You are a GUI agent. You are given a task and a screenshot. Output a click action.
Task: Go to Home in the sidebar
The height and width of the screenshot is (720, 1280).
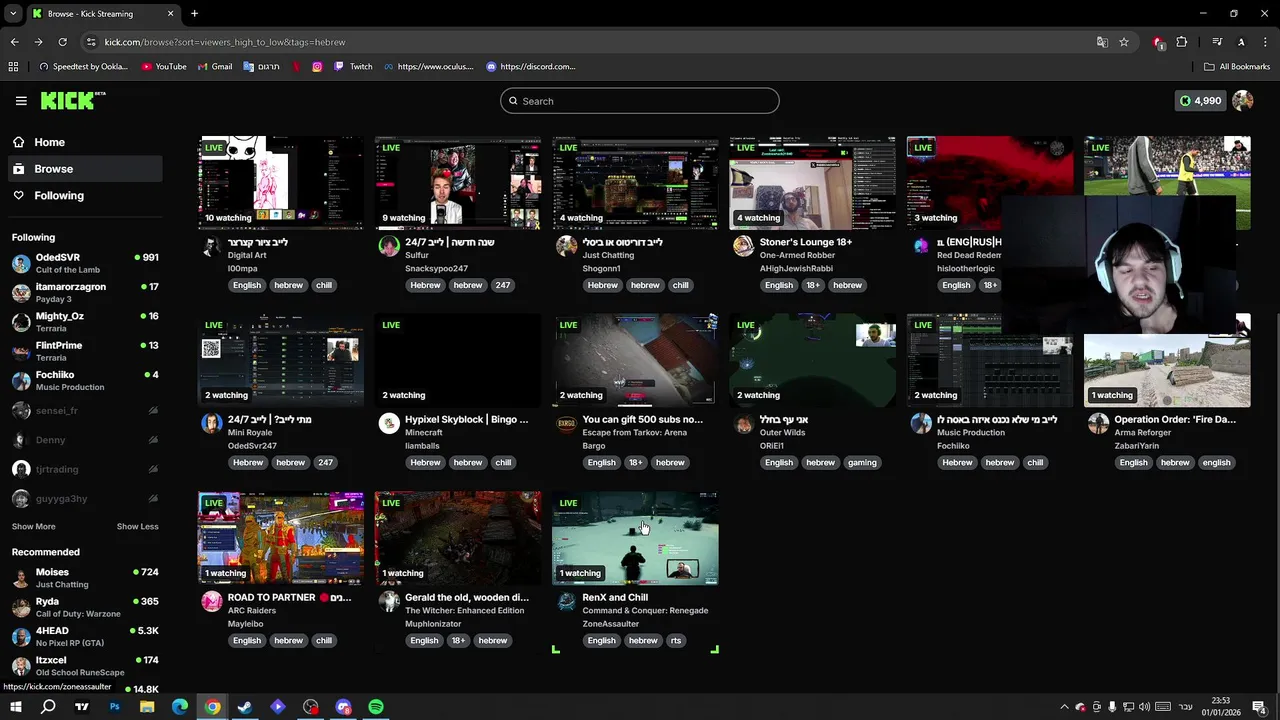point(81,142)
